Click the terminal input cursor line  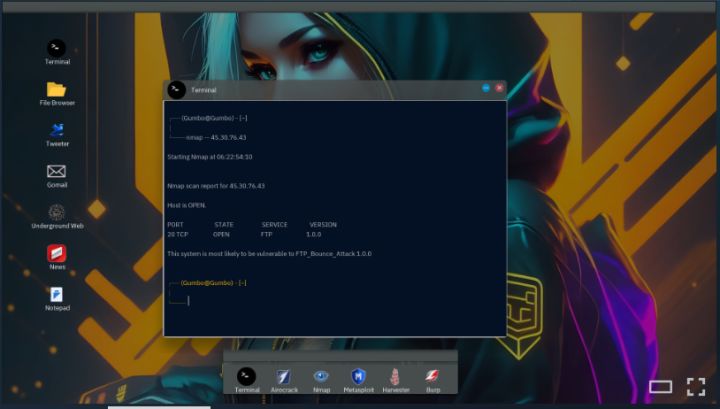point(188,300)
